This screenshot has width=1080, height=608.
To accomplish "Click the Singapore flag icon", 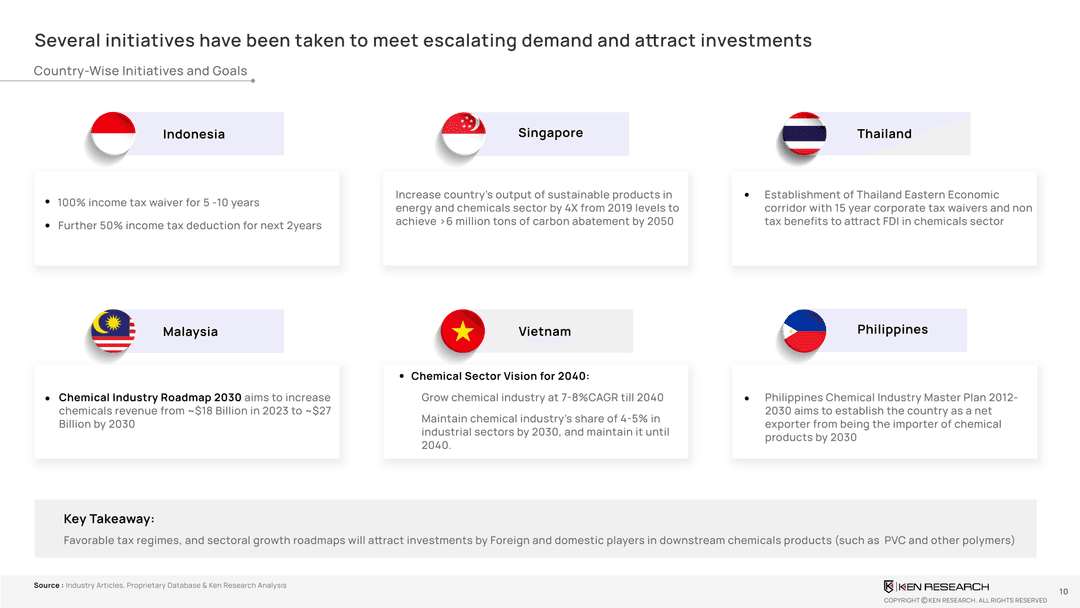I will pyautogui.click(x=463, y=134).
